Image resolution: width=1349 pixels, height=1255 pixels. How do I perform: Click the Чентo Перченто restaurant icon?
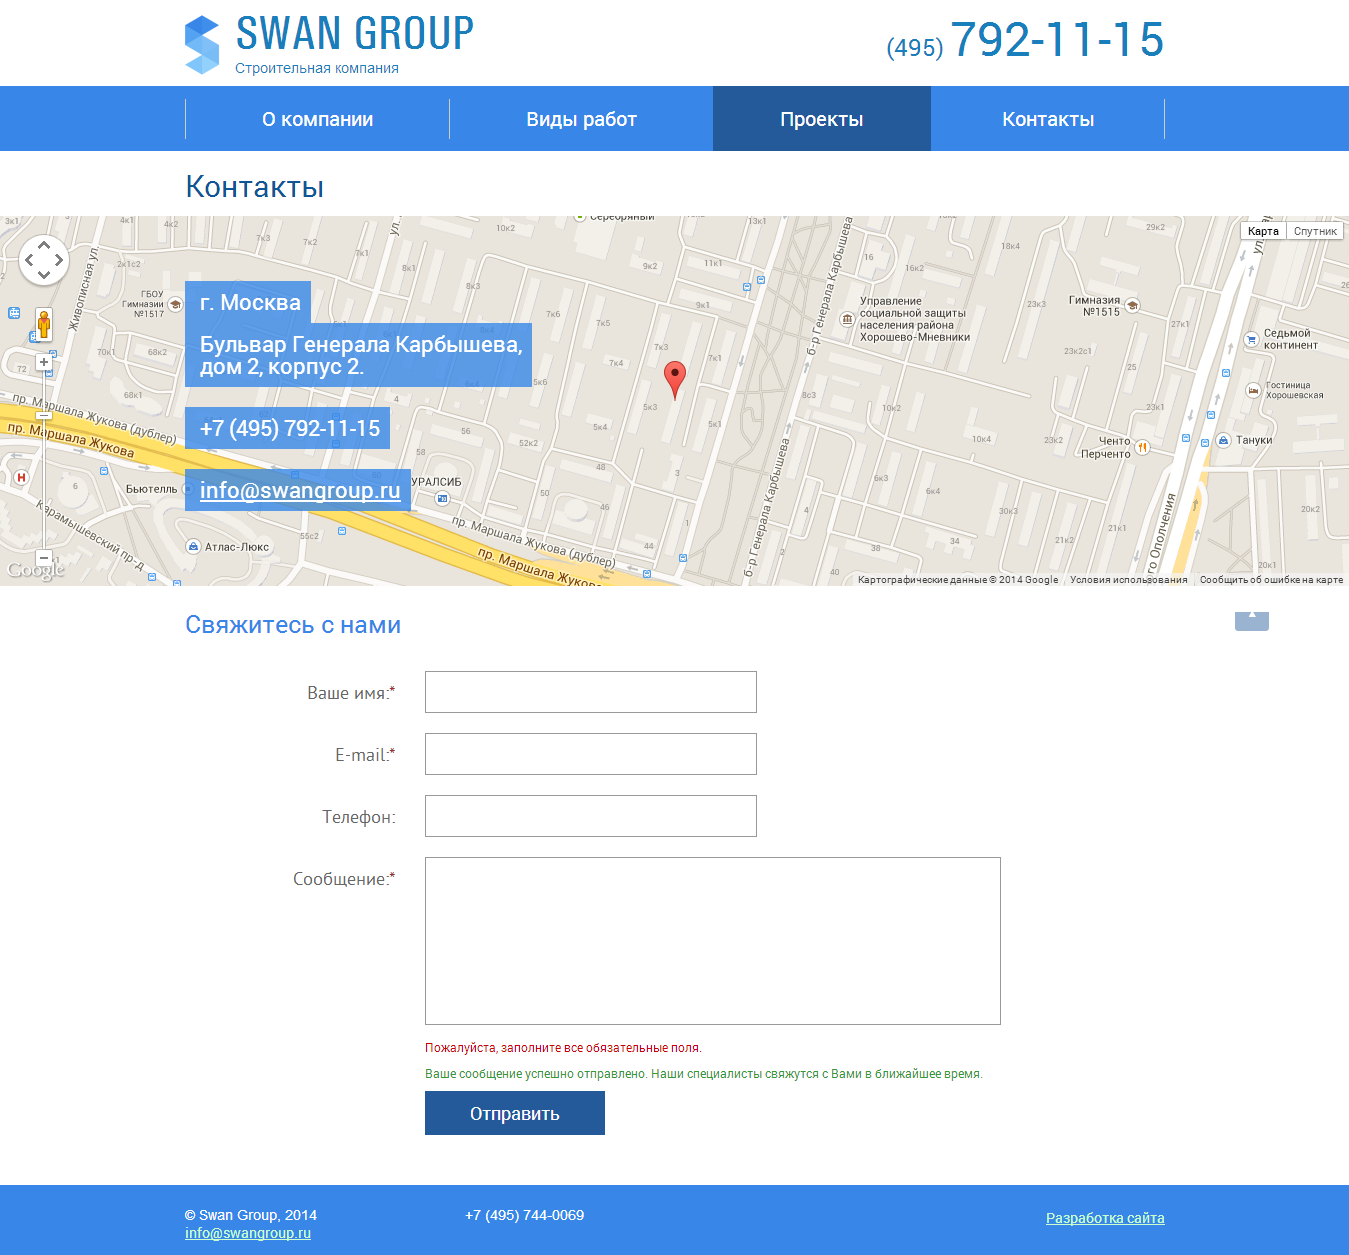[x=1142, y=447]
